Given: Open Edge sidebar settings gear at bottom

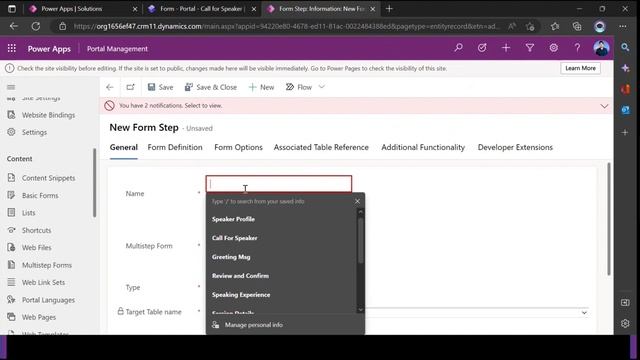Looking at the screenshot, I should click(x=625, y=324).
